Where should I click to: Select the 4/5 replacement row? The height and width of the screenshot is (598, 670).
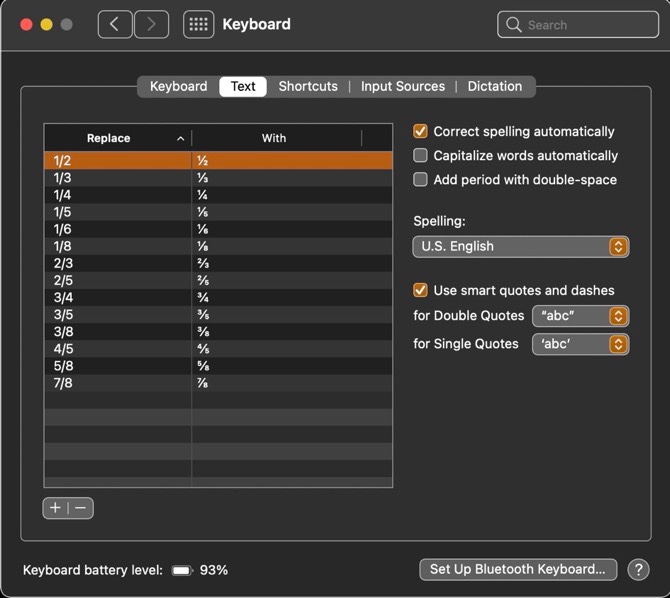218,349
